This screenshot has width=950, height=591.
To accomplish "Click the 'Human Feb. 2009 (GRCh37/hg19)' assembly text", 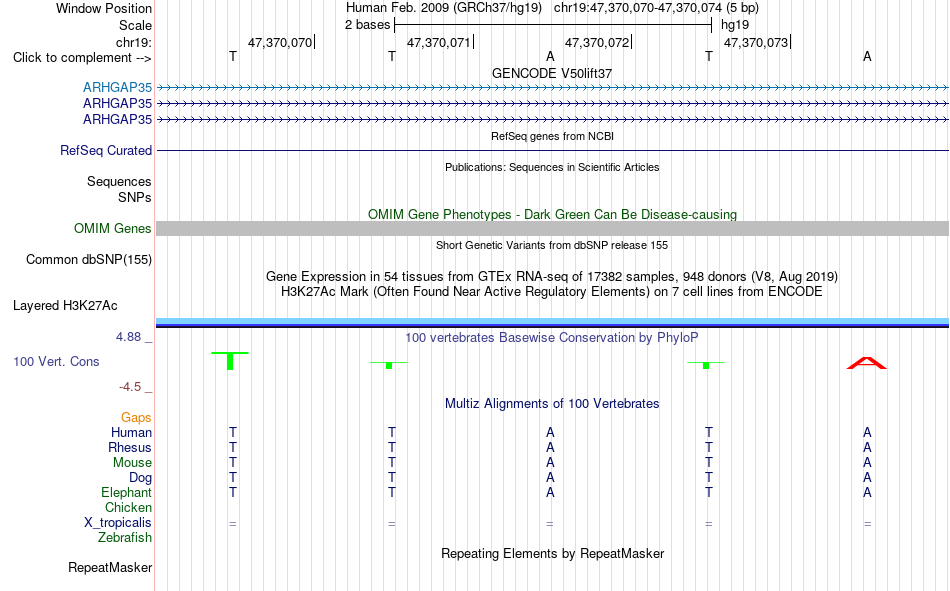I will tap(446, 8).
